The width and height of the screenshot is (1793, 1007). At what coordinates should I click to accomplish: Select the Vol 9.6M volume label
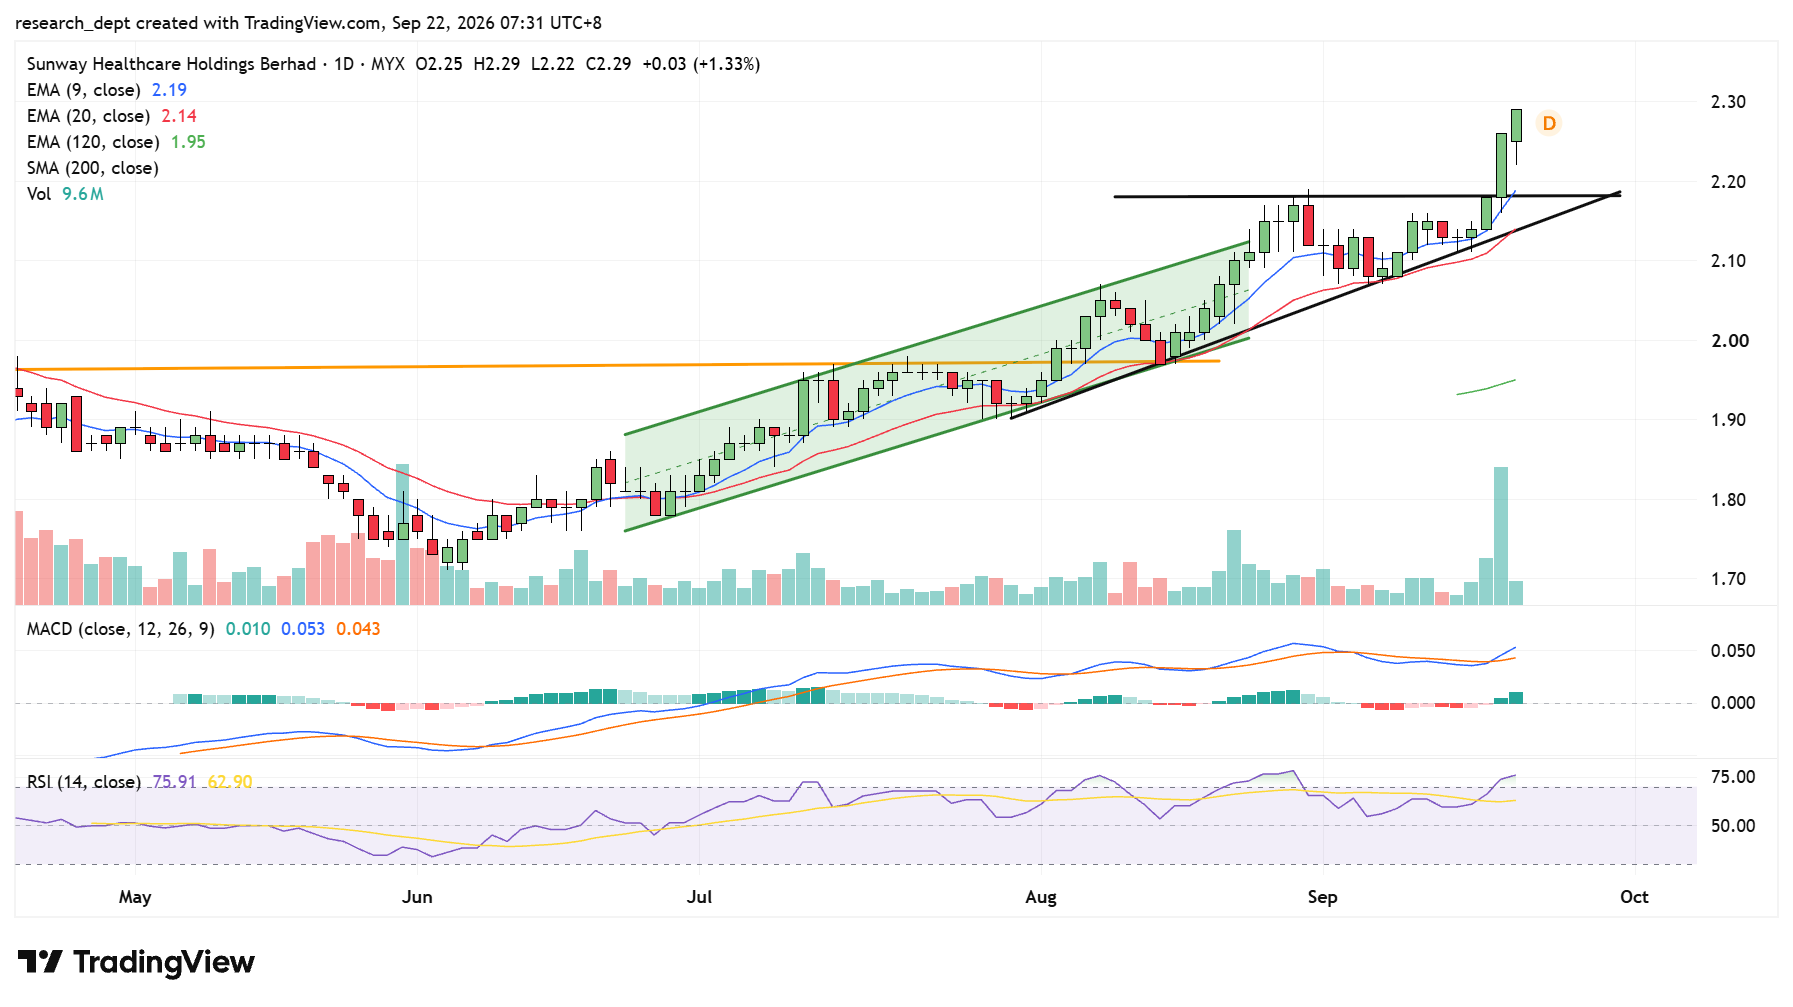[65, 194]
